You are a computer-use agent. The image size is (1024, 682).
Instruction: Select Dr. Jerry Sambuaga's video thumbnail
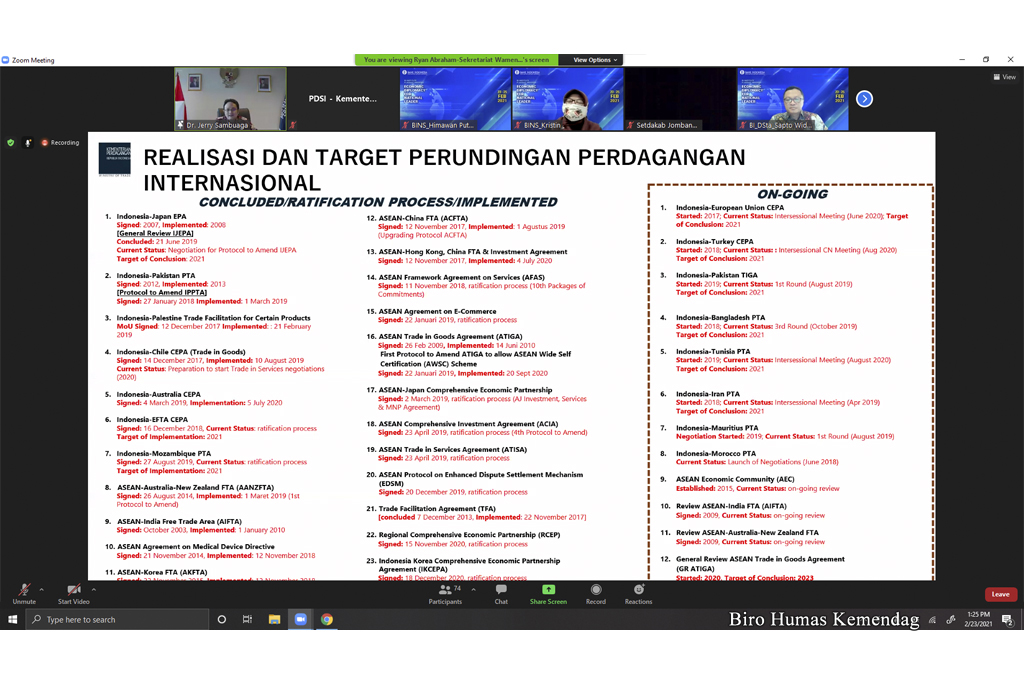coord(231,99)
